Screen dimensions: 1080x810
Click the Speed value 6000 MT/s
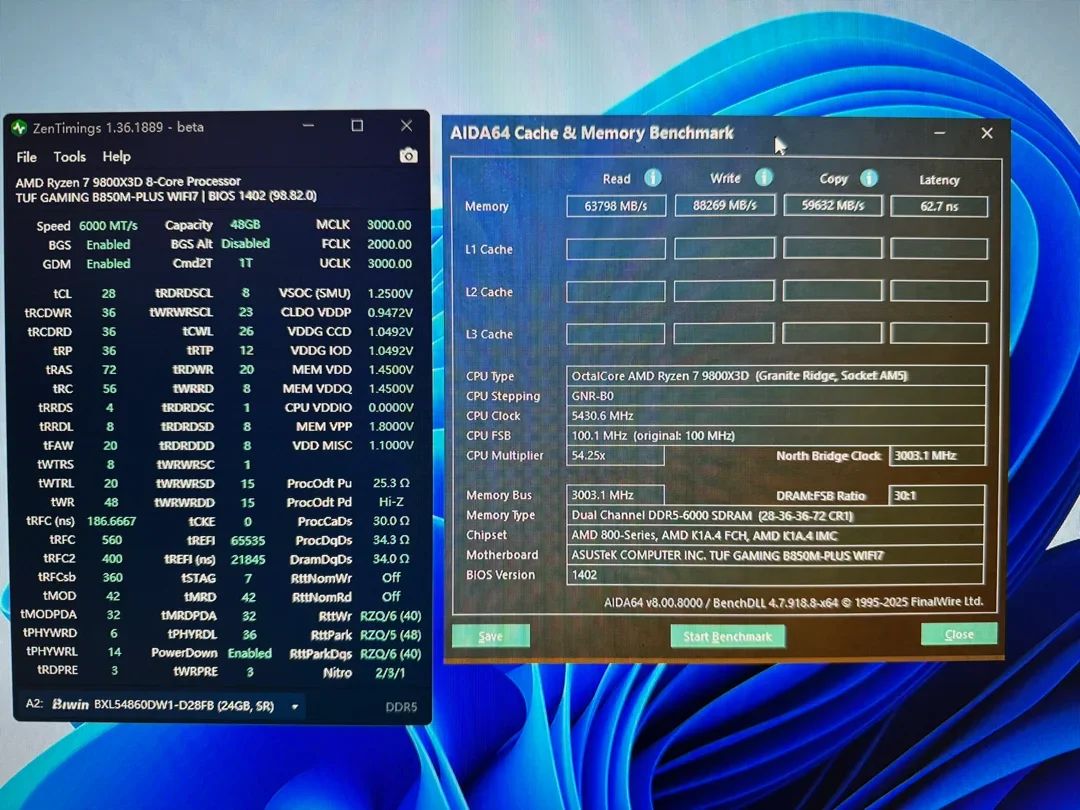[x=108, y=226]
